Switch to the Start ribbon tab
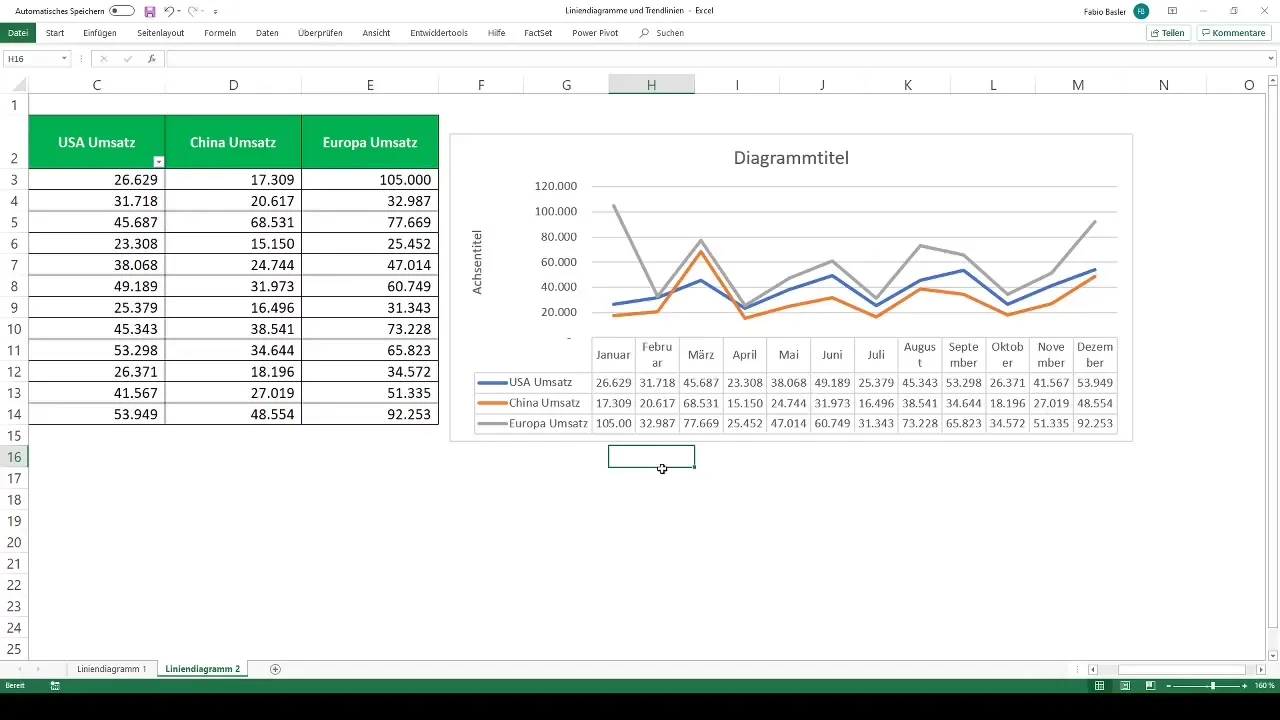Image resolution: width=1280 pixels, height=720 pixels. click(x=55, y=33)
